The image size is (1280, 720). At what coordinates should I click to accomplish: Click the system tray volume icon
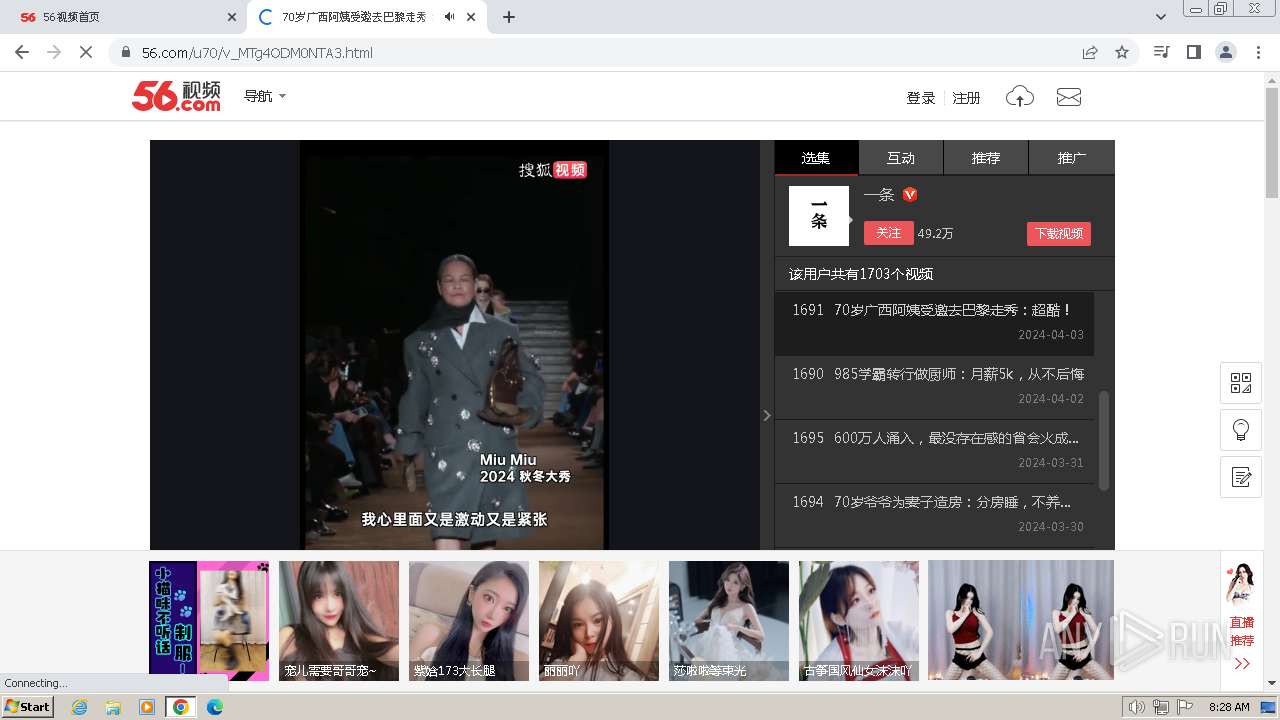pyautogui.click(x=1137, y=707)
